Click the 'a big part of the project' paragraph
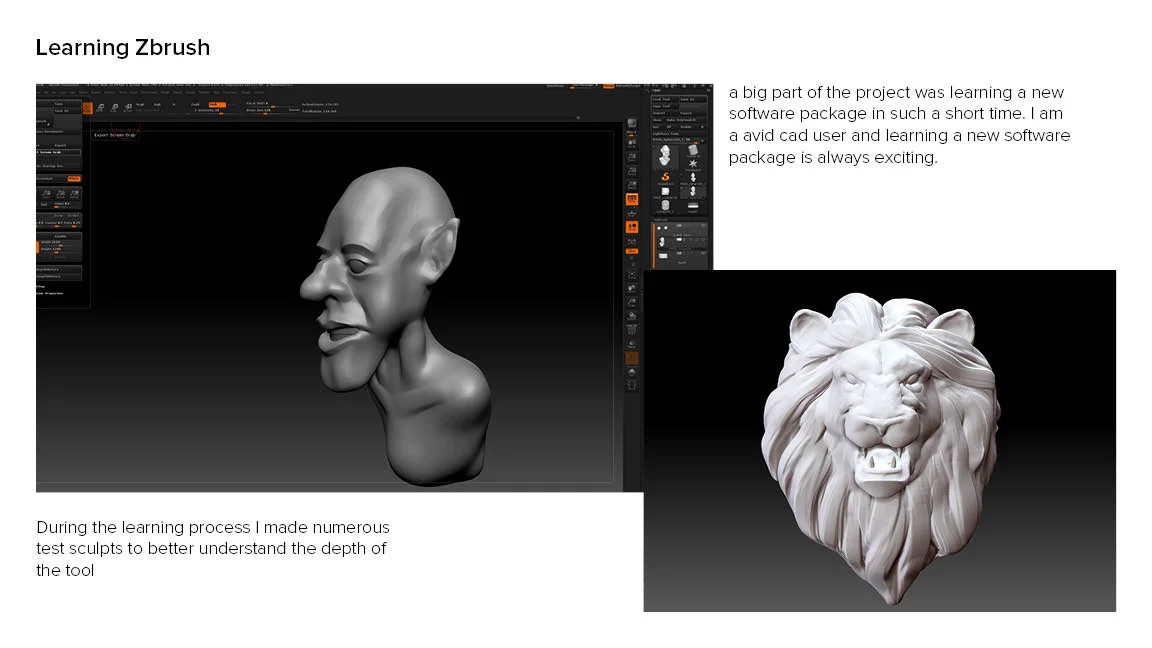The height and width of the screenshot is (648, 1152). coord(899,125)
